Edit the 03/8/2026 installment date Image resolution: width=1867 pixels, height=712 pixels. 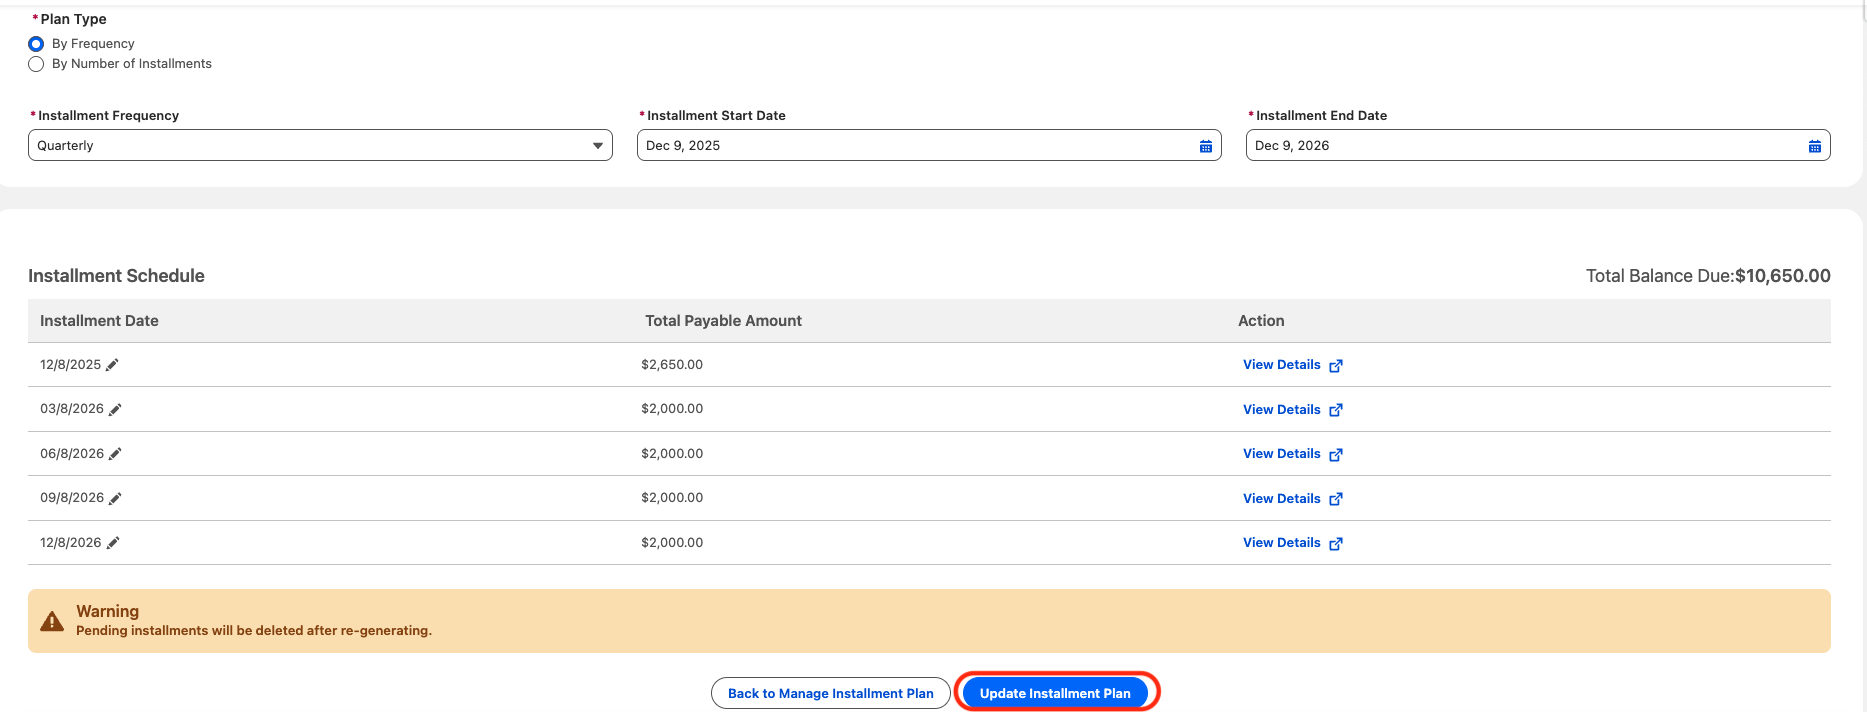[x=115, y=409]
